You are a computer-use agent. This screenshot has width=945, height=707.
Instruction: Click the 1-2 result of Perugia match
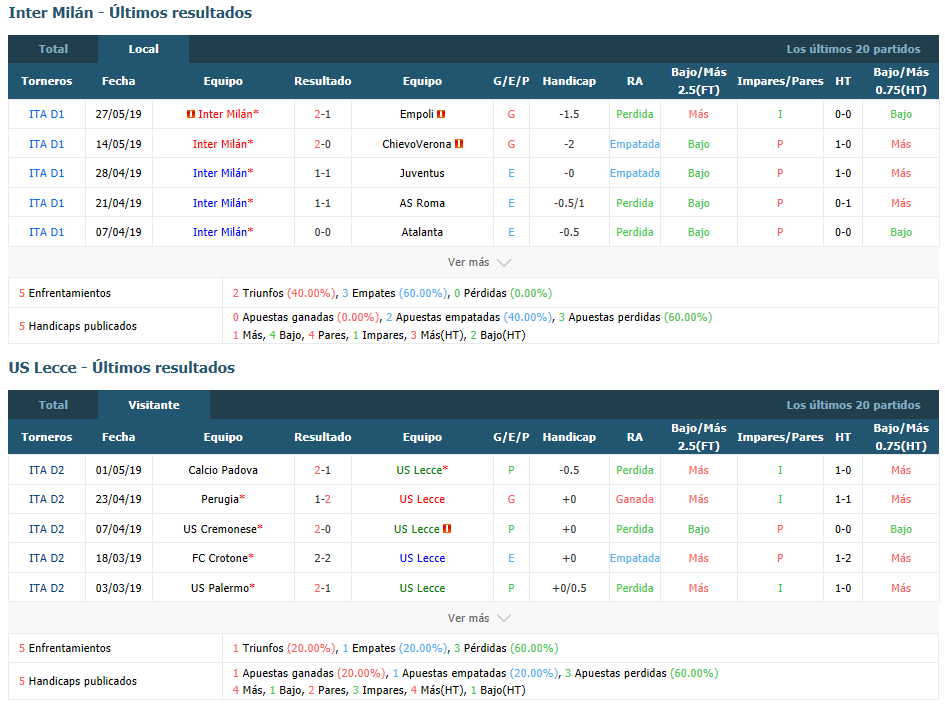(322, 499)
